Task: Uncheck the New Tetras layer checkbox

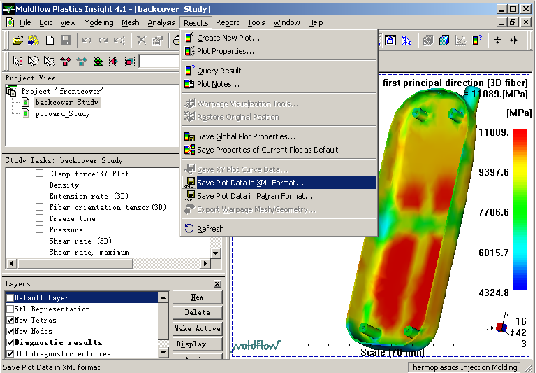Action: pyautogui.click(x=10, y=320)
